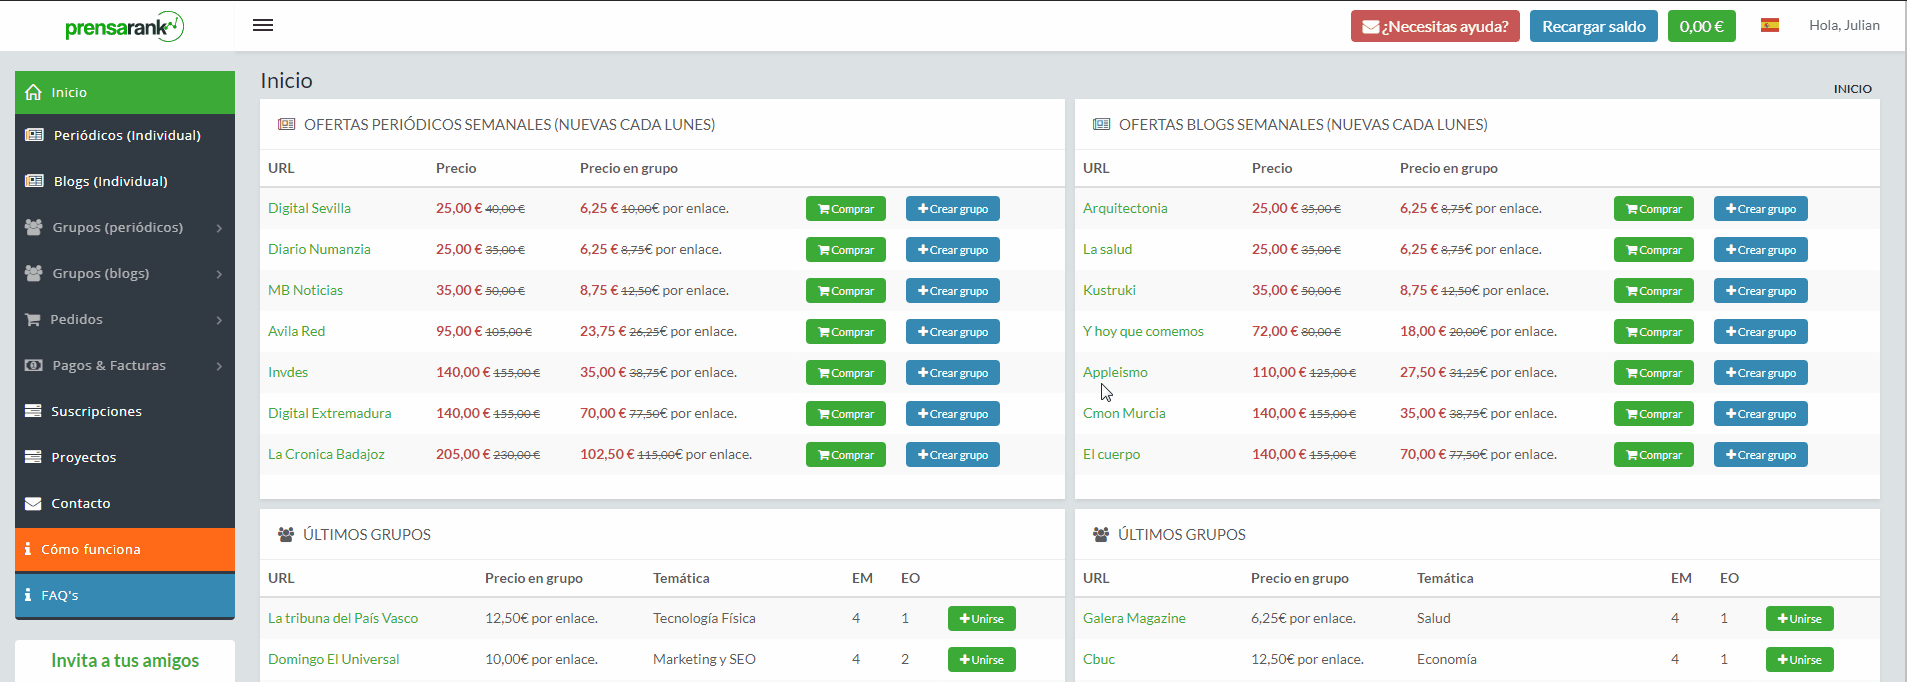This screenshot has width=1907, height=682.
Task: Buy Digital Sevilla with Comprar
Action: 846,209
